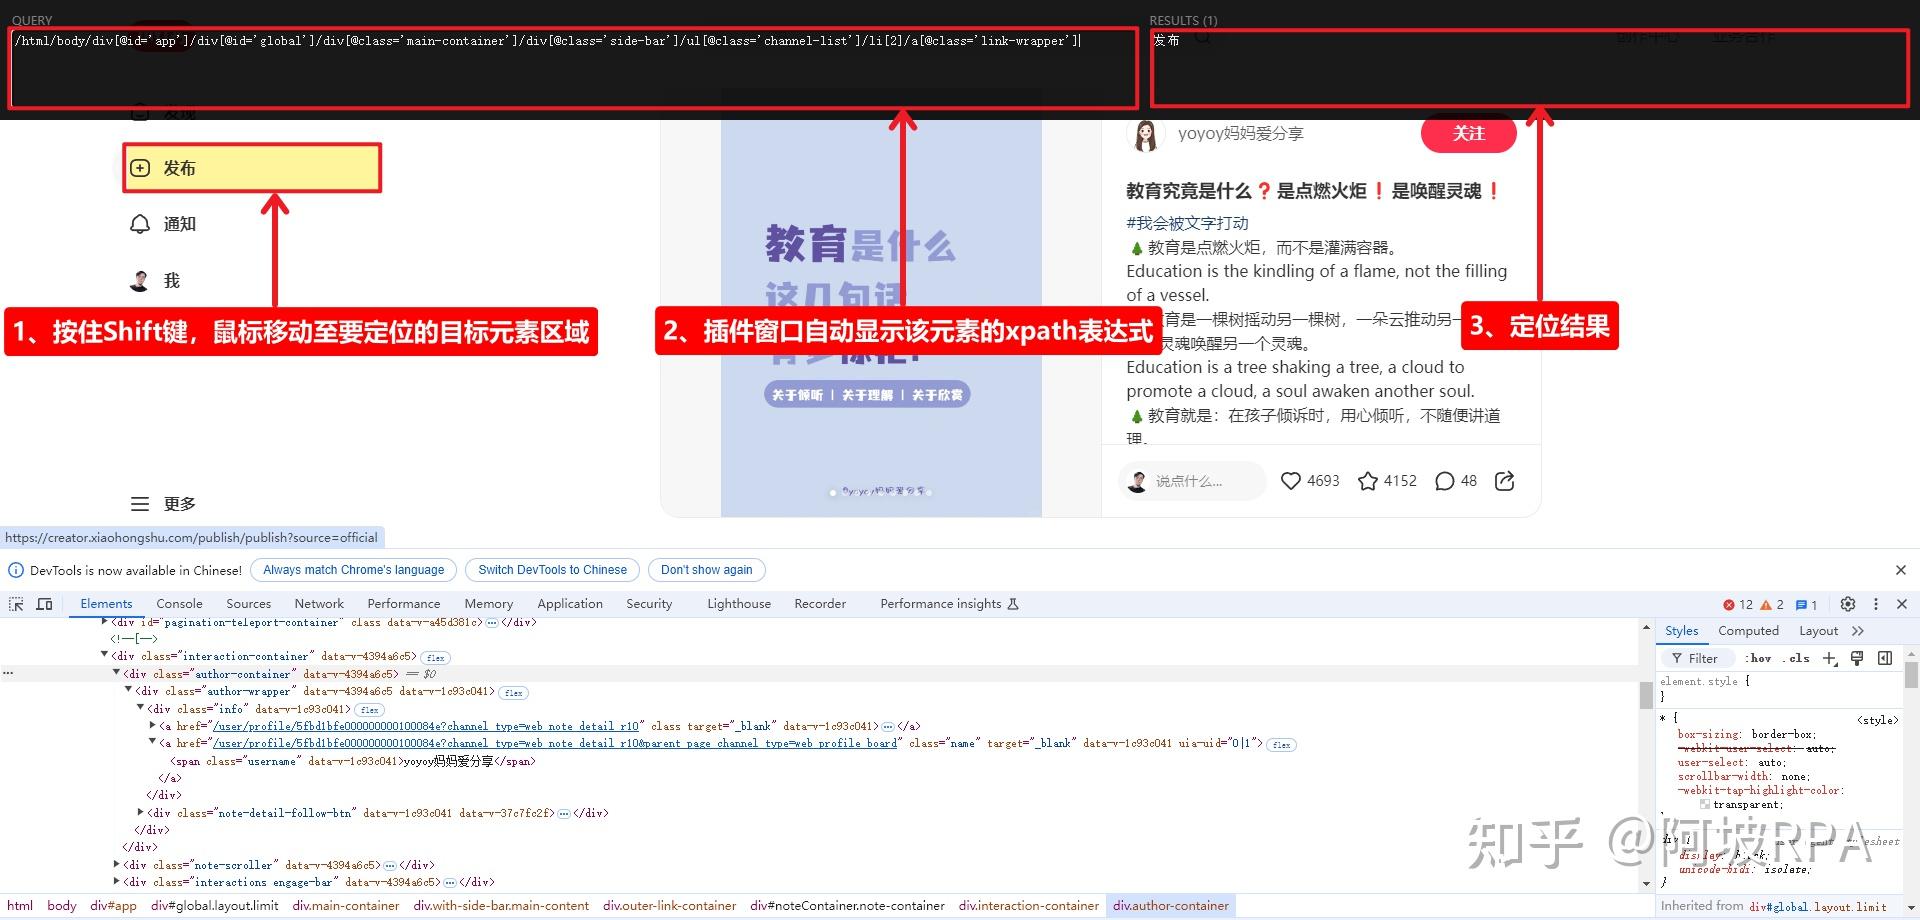Click the 关注 follow button
This screenshot has width=1920, height=920.
click(1468, 133)
